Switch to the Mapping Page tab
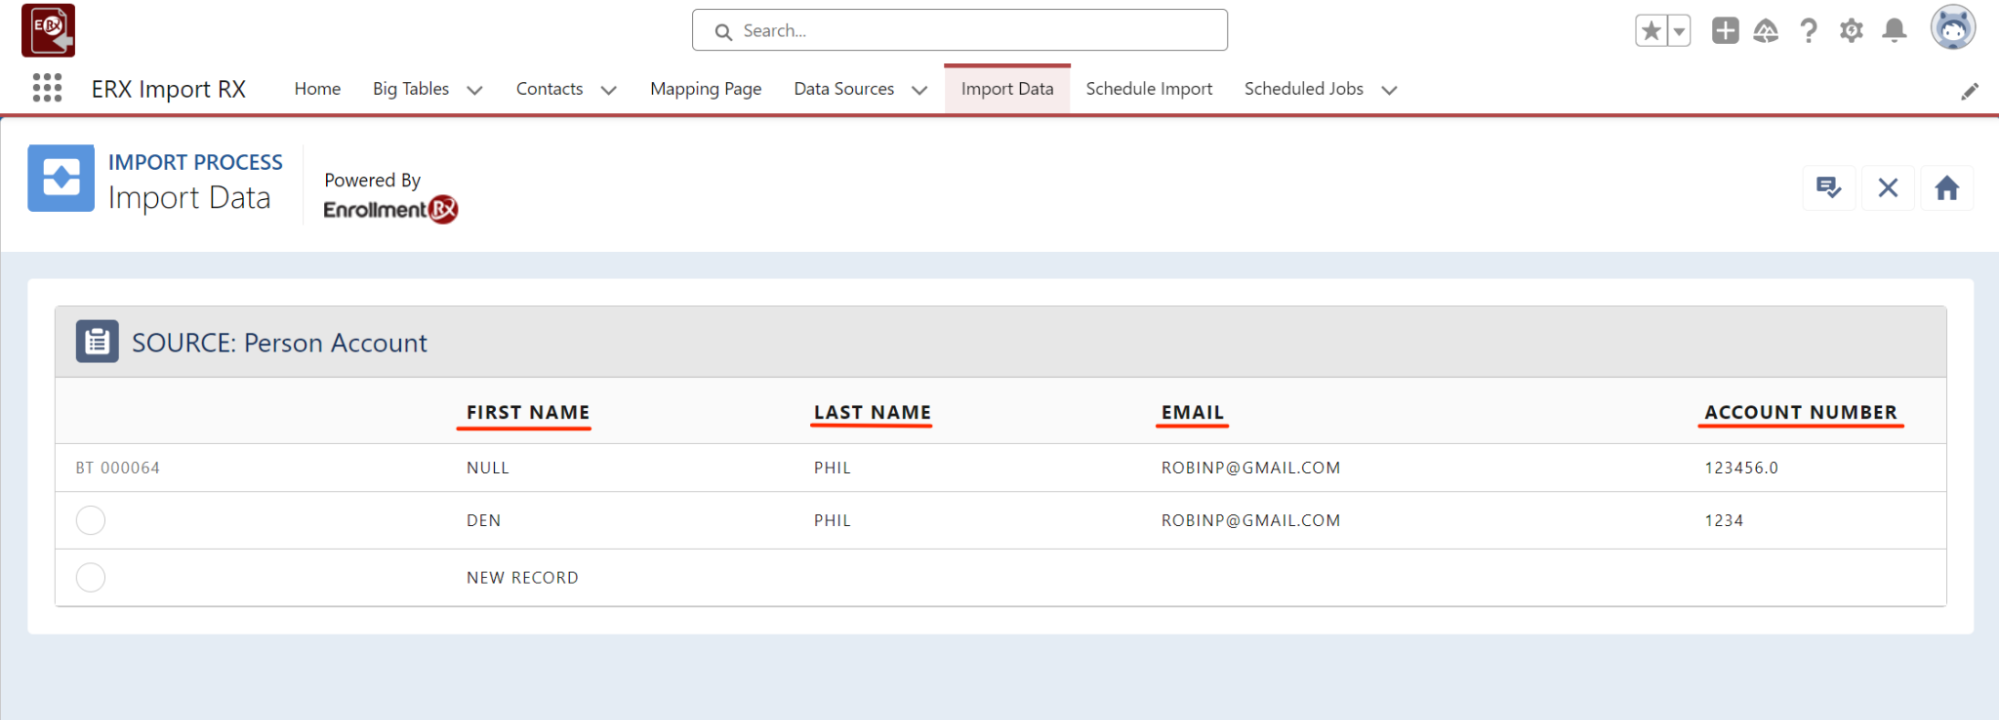The height and width of the screenshot is (721, 1999). 705,89
